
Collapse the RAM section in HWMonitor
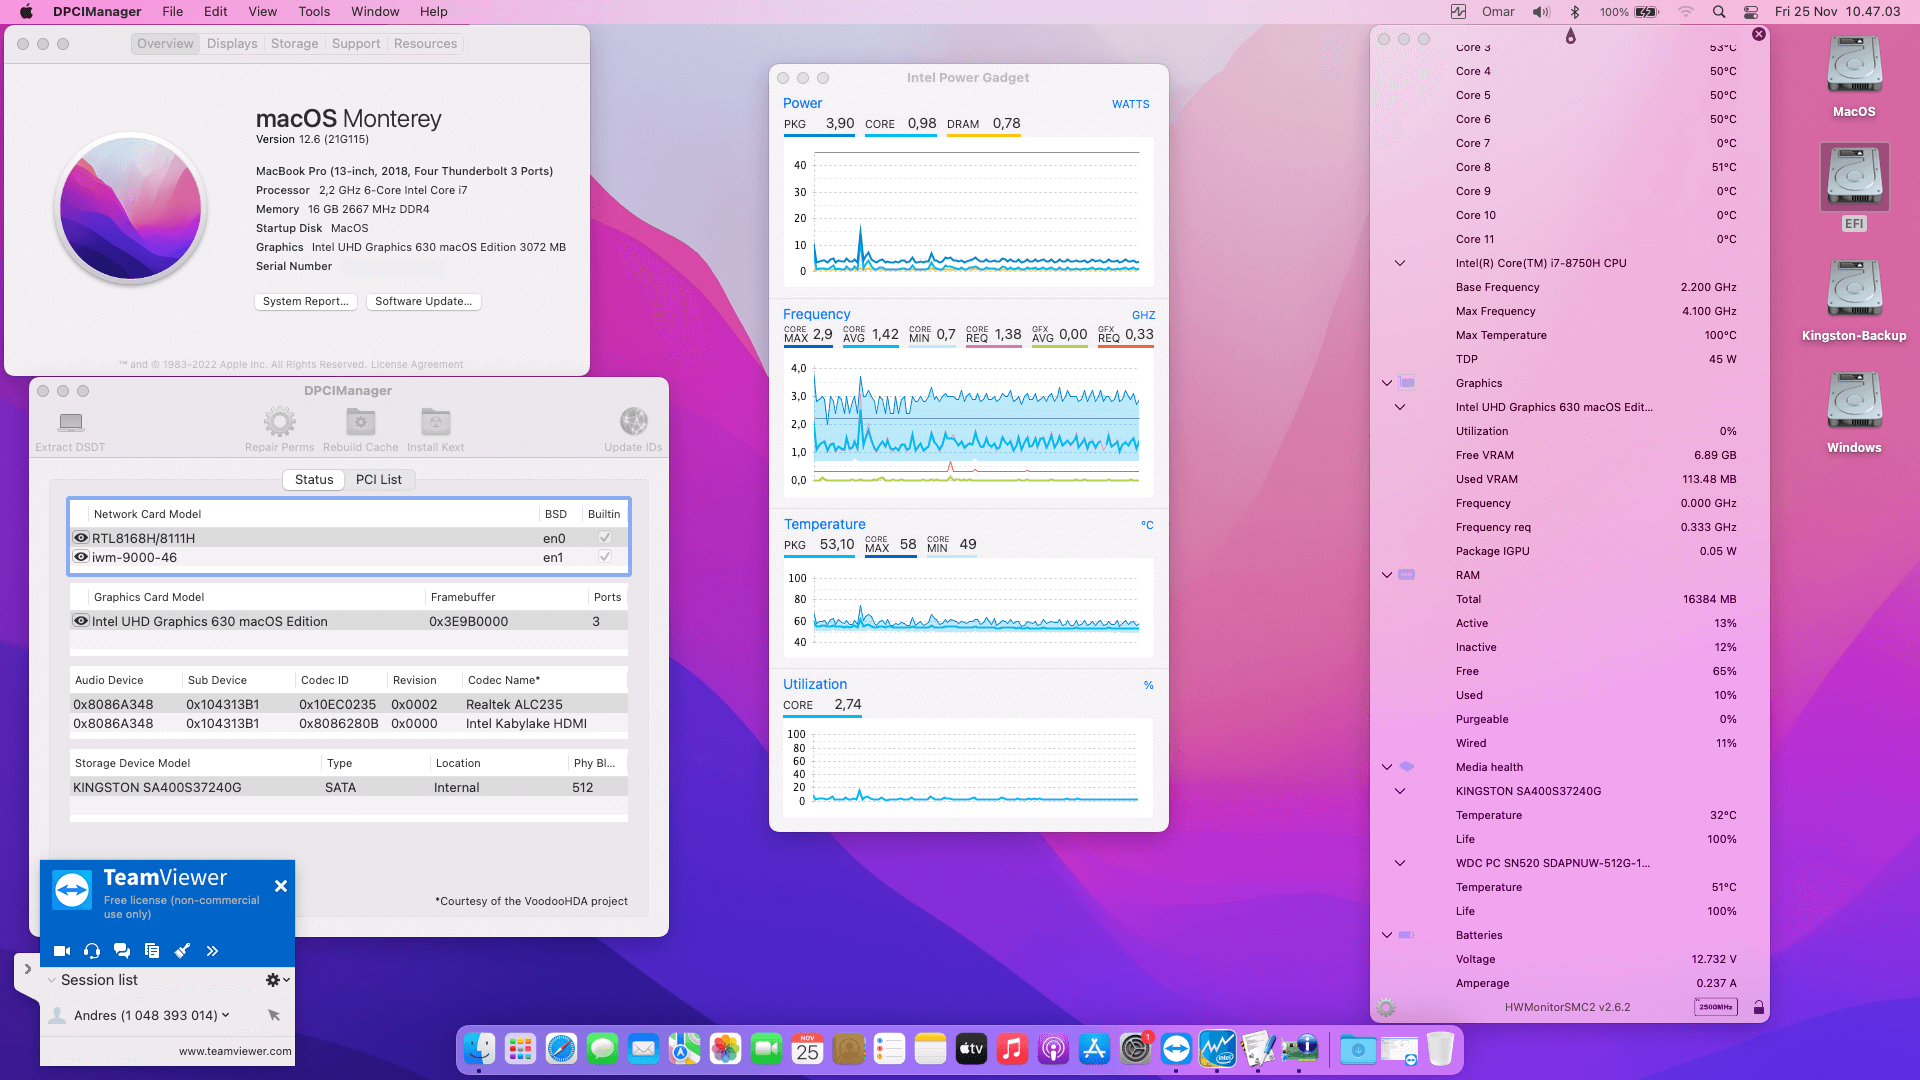1387,575
